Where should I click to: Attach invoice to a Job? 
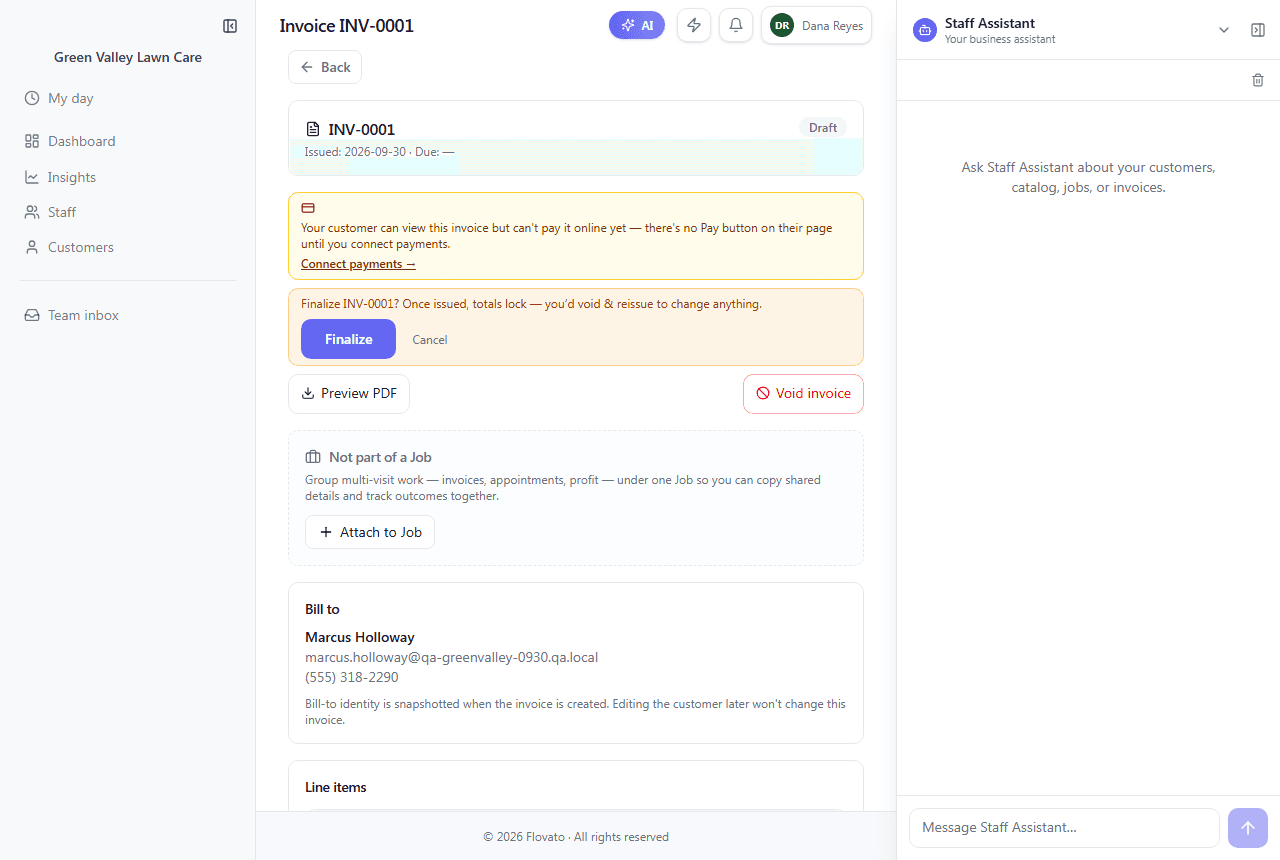pyautogui.click(x=370, y=532)
